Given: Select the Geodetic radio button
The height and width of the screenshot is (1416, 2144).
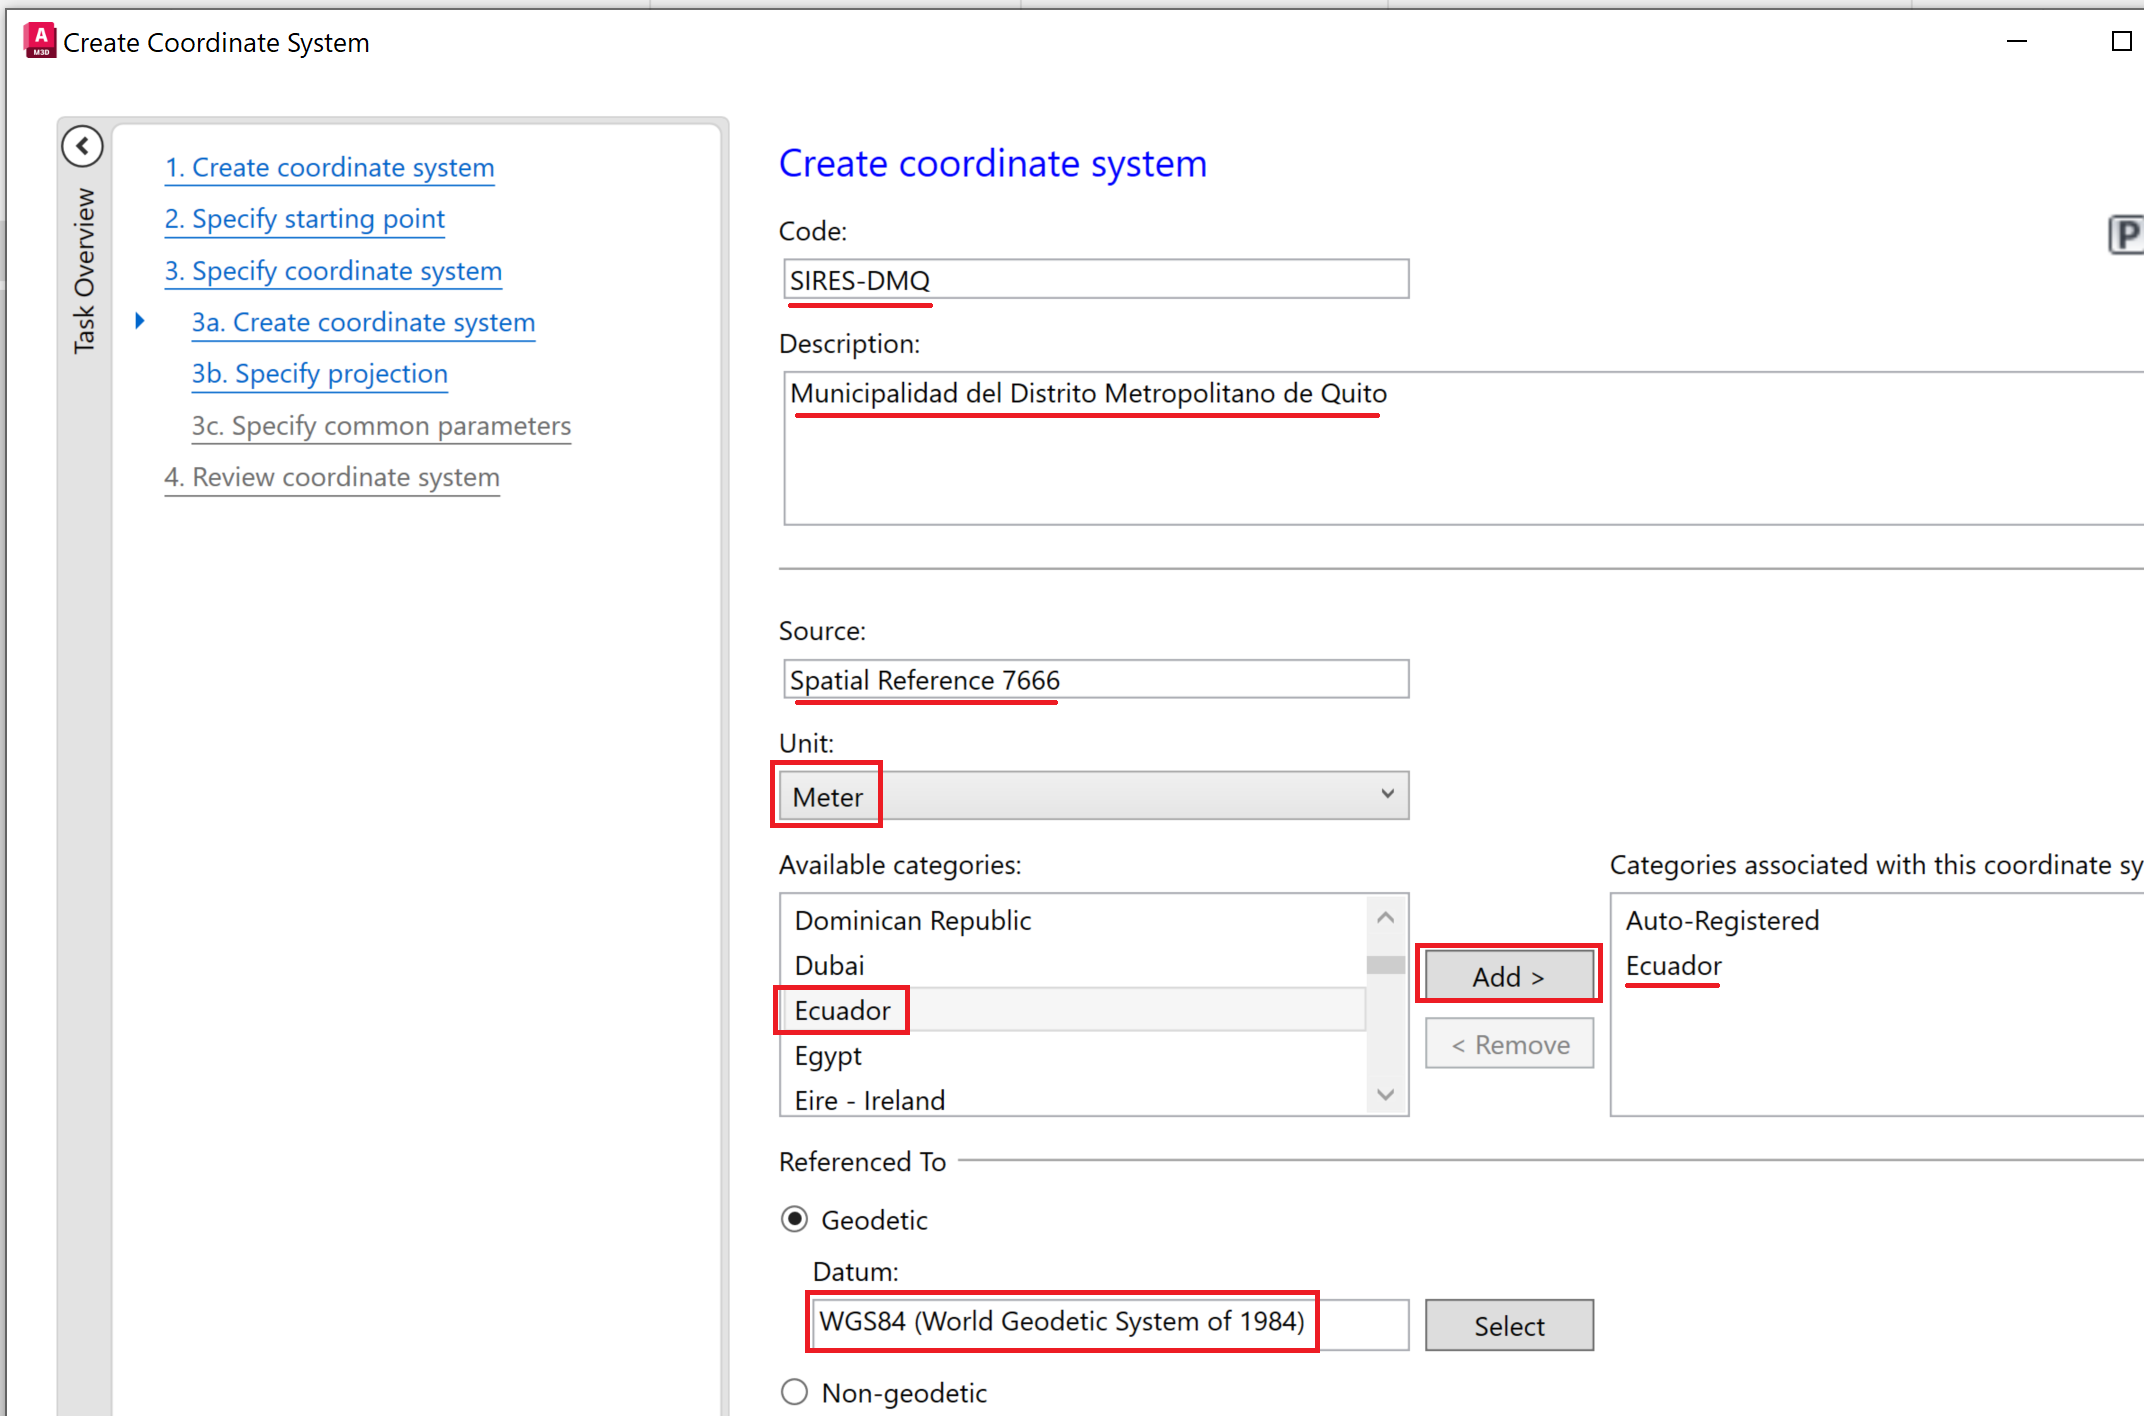Looking at the screenshot, I should pyautogui.click(x=793, y=1219).
